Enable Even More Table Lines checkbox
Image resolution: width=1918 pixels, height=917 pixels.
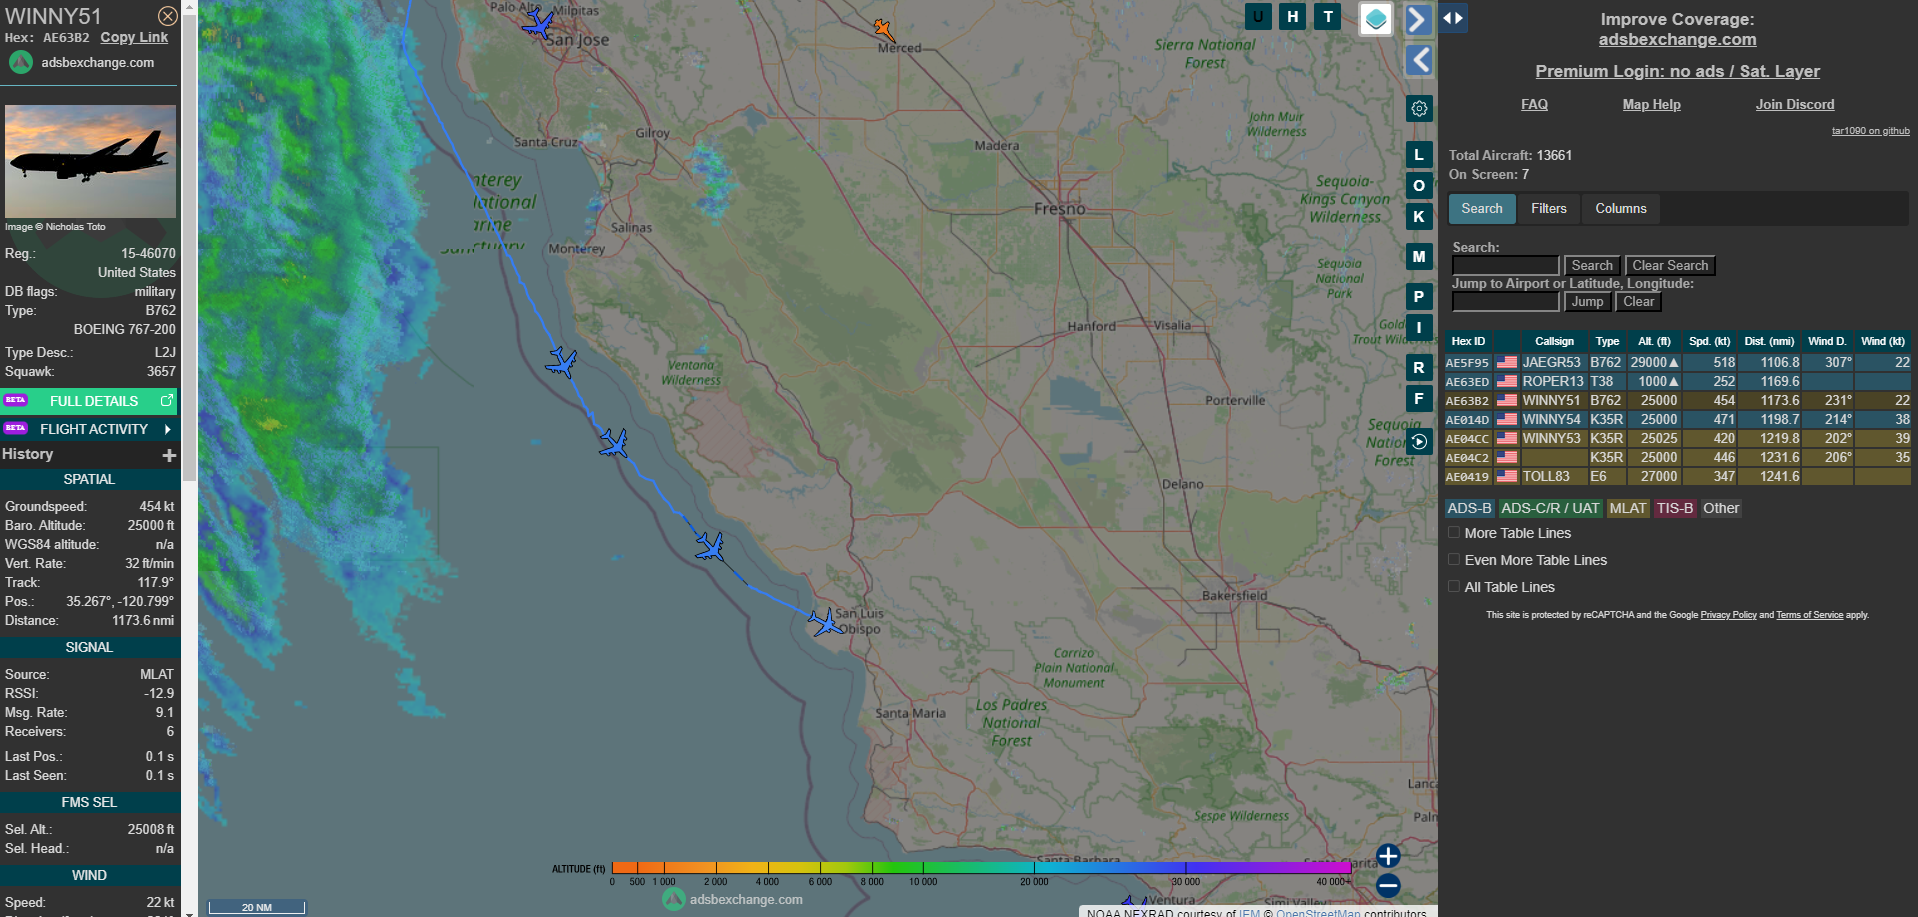[1454, 560]
